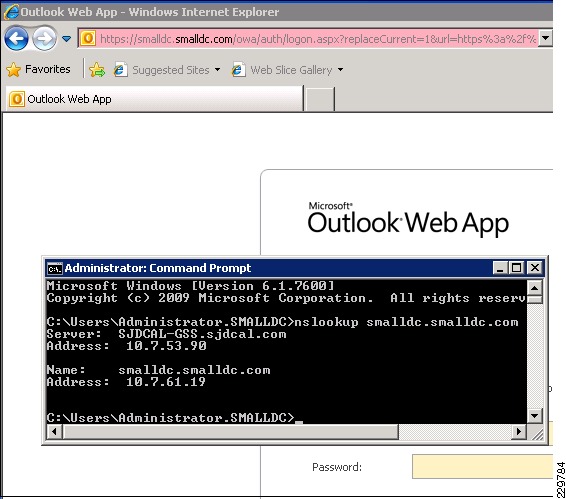Expand the Web Slice Gallery dropdown arrow
Screen dimensions: 566x499
[340, 69]
